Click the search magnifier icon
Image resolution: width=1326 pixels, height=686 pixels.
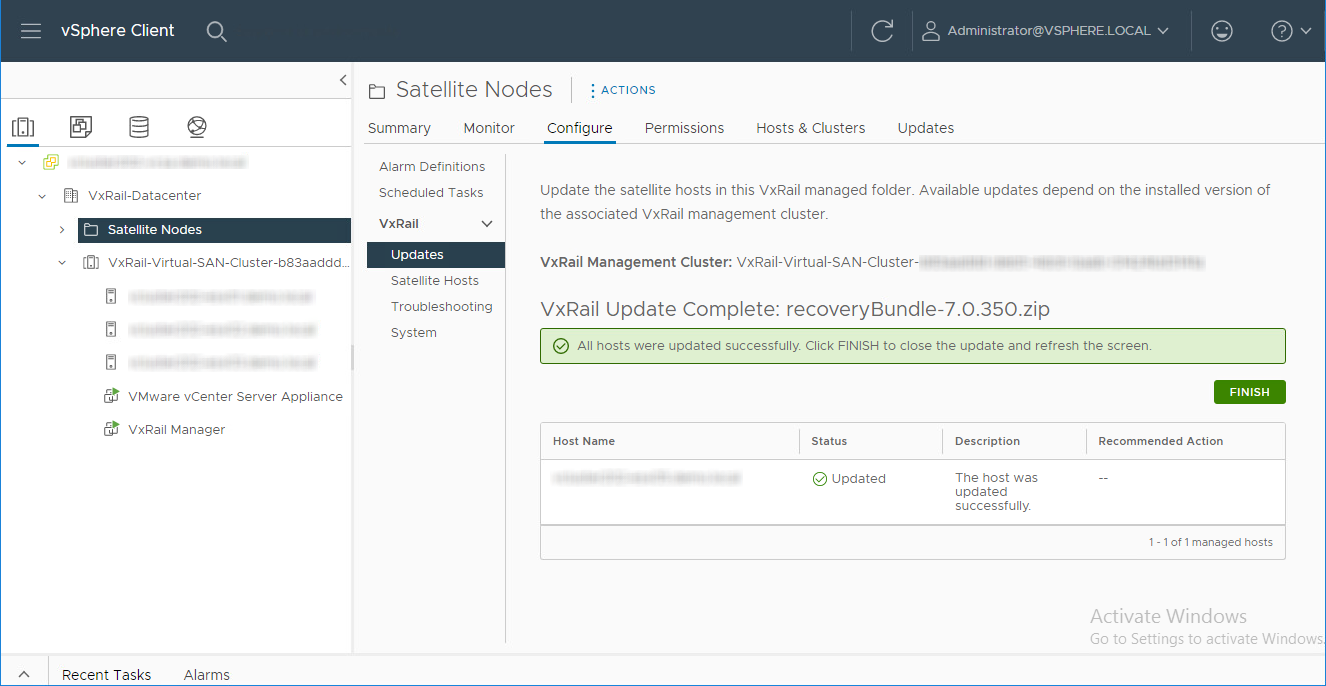pos(217,31)
